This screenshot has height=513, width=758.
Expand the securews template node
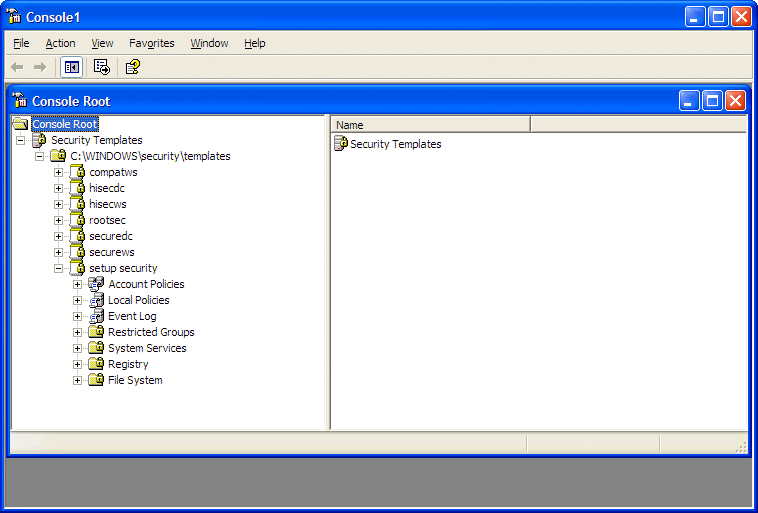point(58,252)
